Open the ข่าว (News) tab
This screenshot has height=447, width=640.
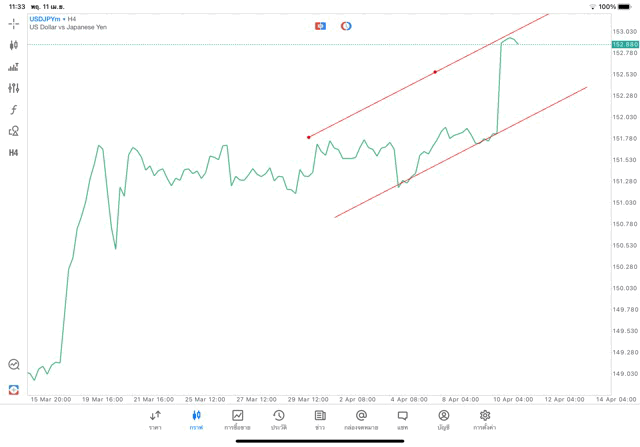320,420
